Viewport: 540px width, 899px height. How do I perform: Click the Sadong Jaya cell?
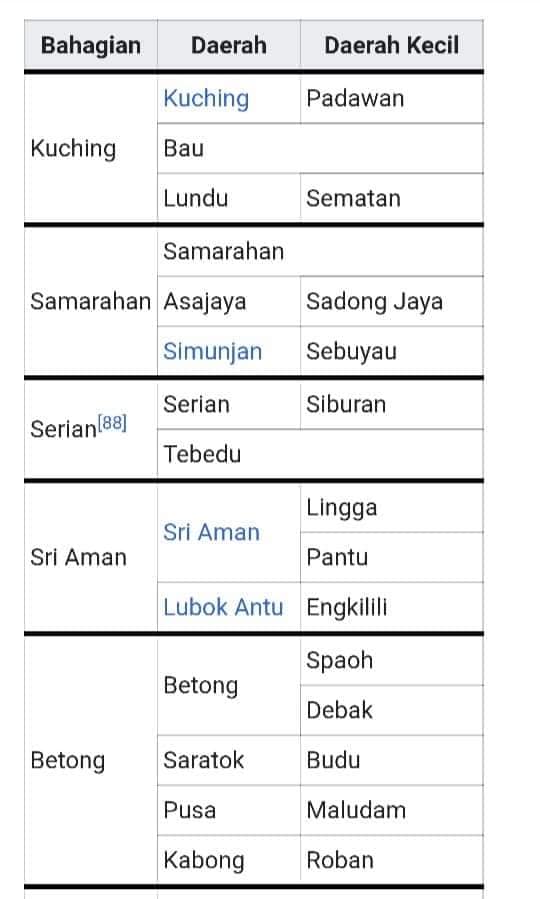[392, 302]
